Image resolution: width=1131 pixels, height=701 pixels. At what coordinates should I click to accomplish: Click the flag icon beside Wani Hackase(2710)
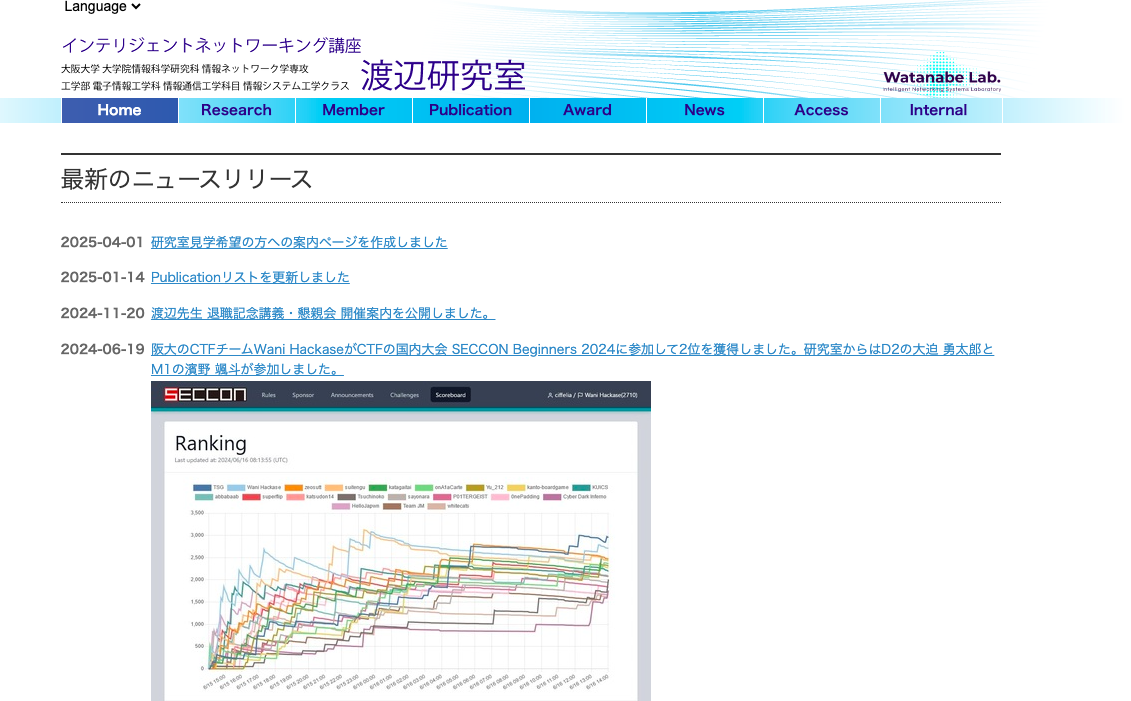(x=581, y=396)
